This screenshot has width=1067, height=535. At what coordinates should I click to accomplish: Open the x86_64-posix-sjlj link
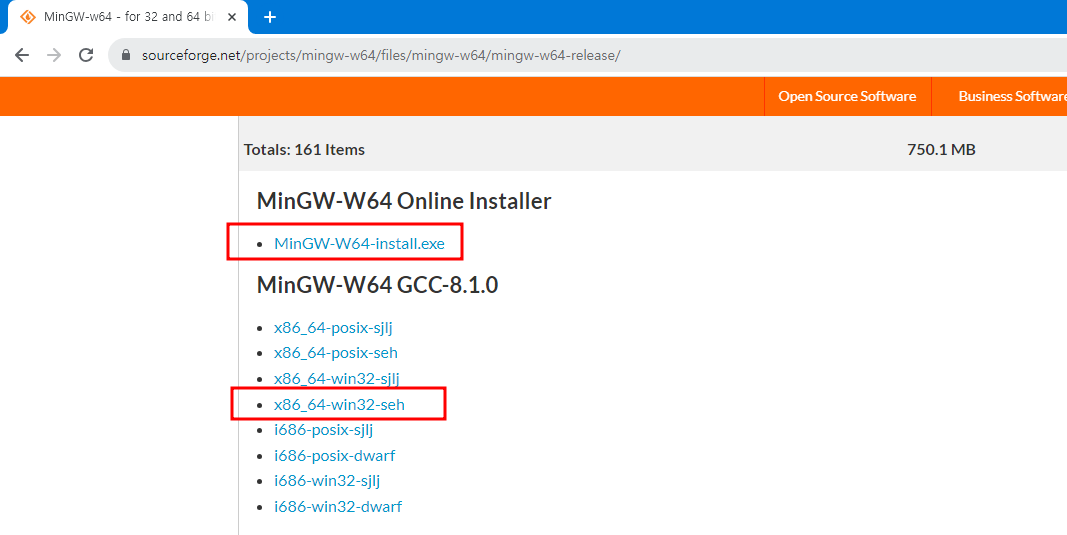point(333,327)
